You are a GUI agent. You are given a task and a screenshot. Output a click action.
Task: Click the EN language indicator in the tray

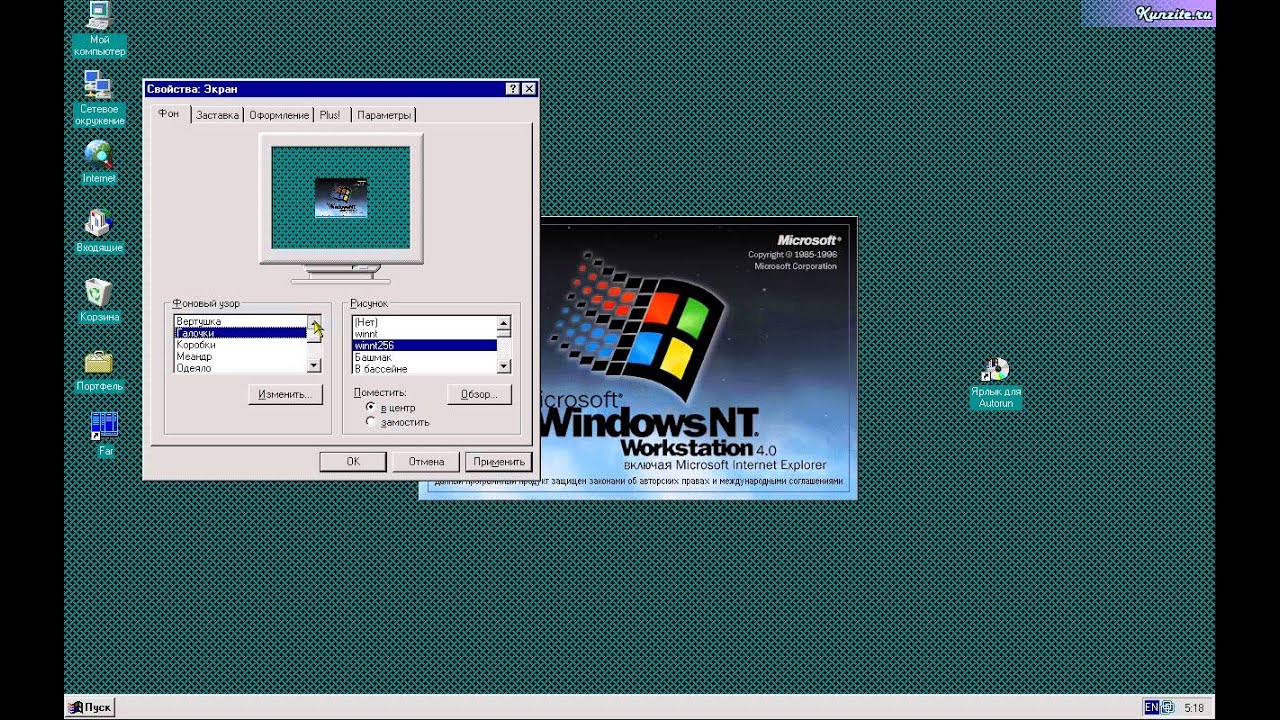(1151, 707)
